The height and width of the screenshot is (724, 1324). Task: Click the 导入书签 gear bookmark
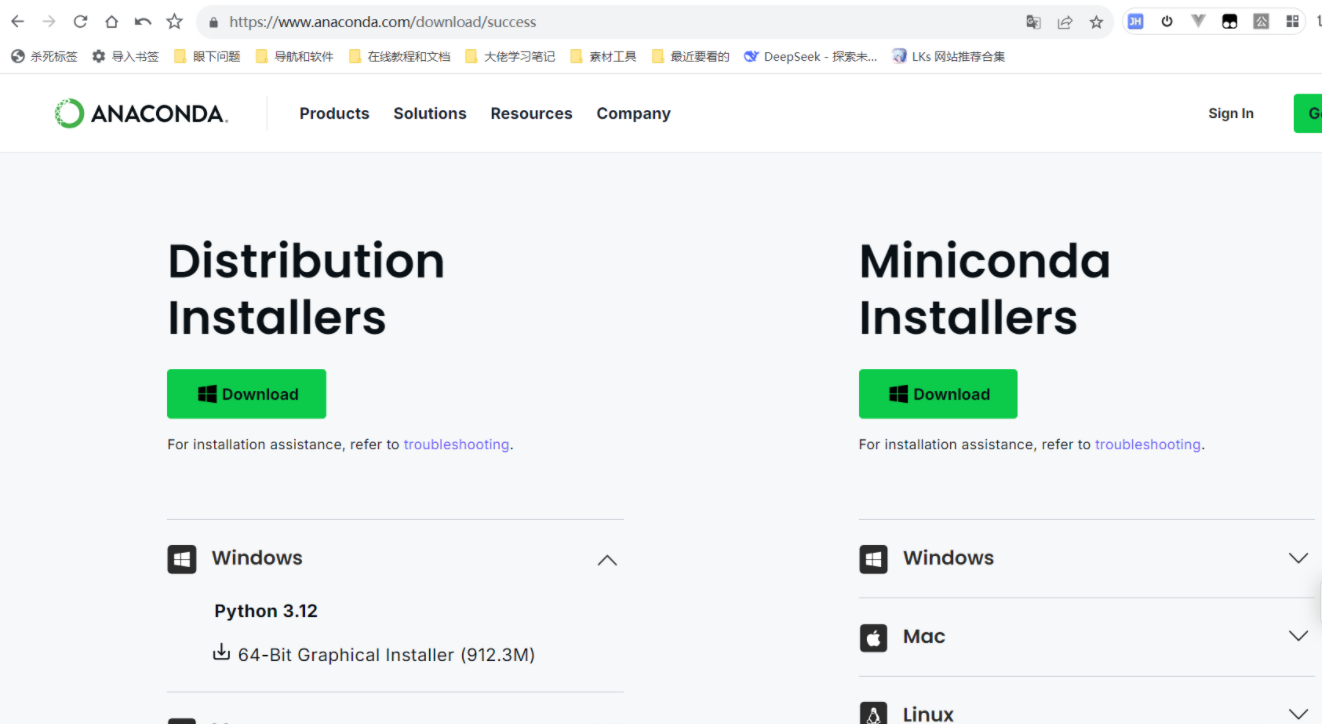click(x=125, y=57)
